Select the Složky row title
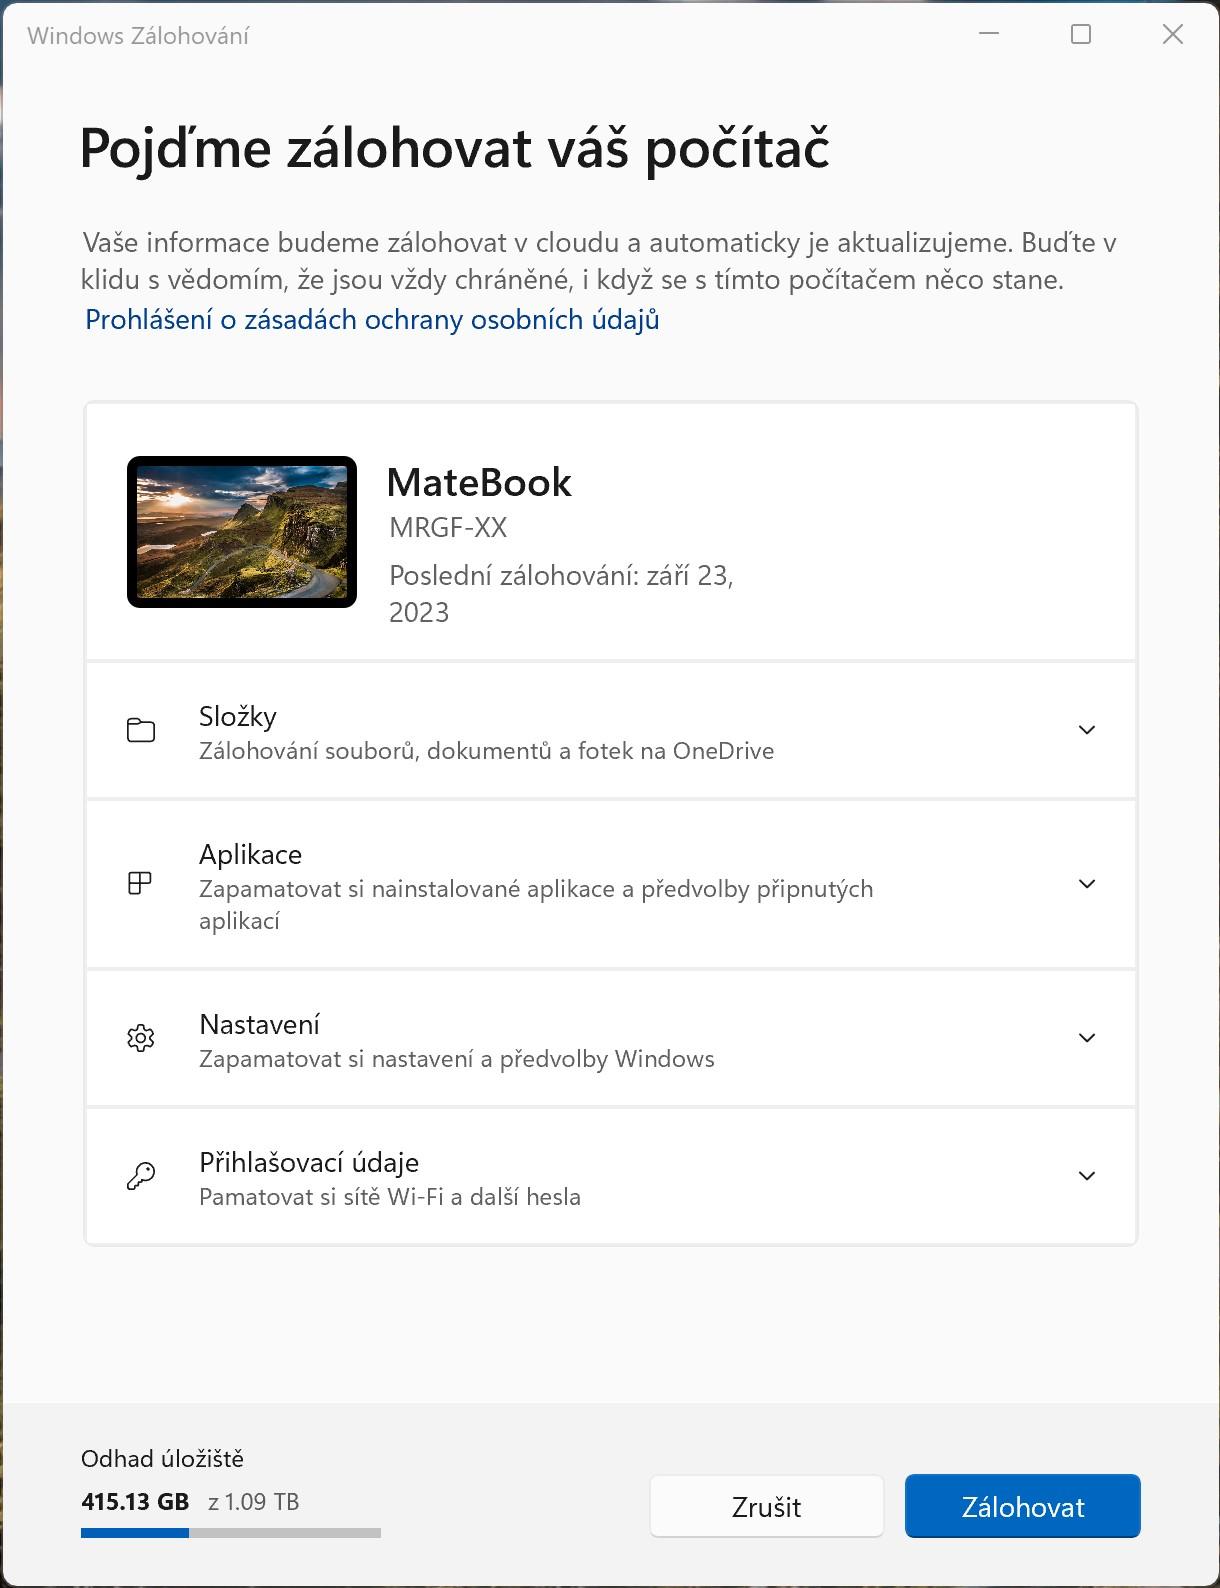The image size is (1220, 1588). [238, 716]
